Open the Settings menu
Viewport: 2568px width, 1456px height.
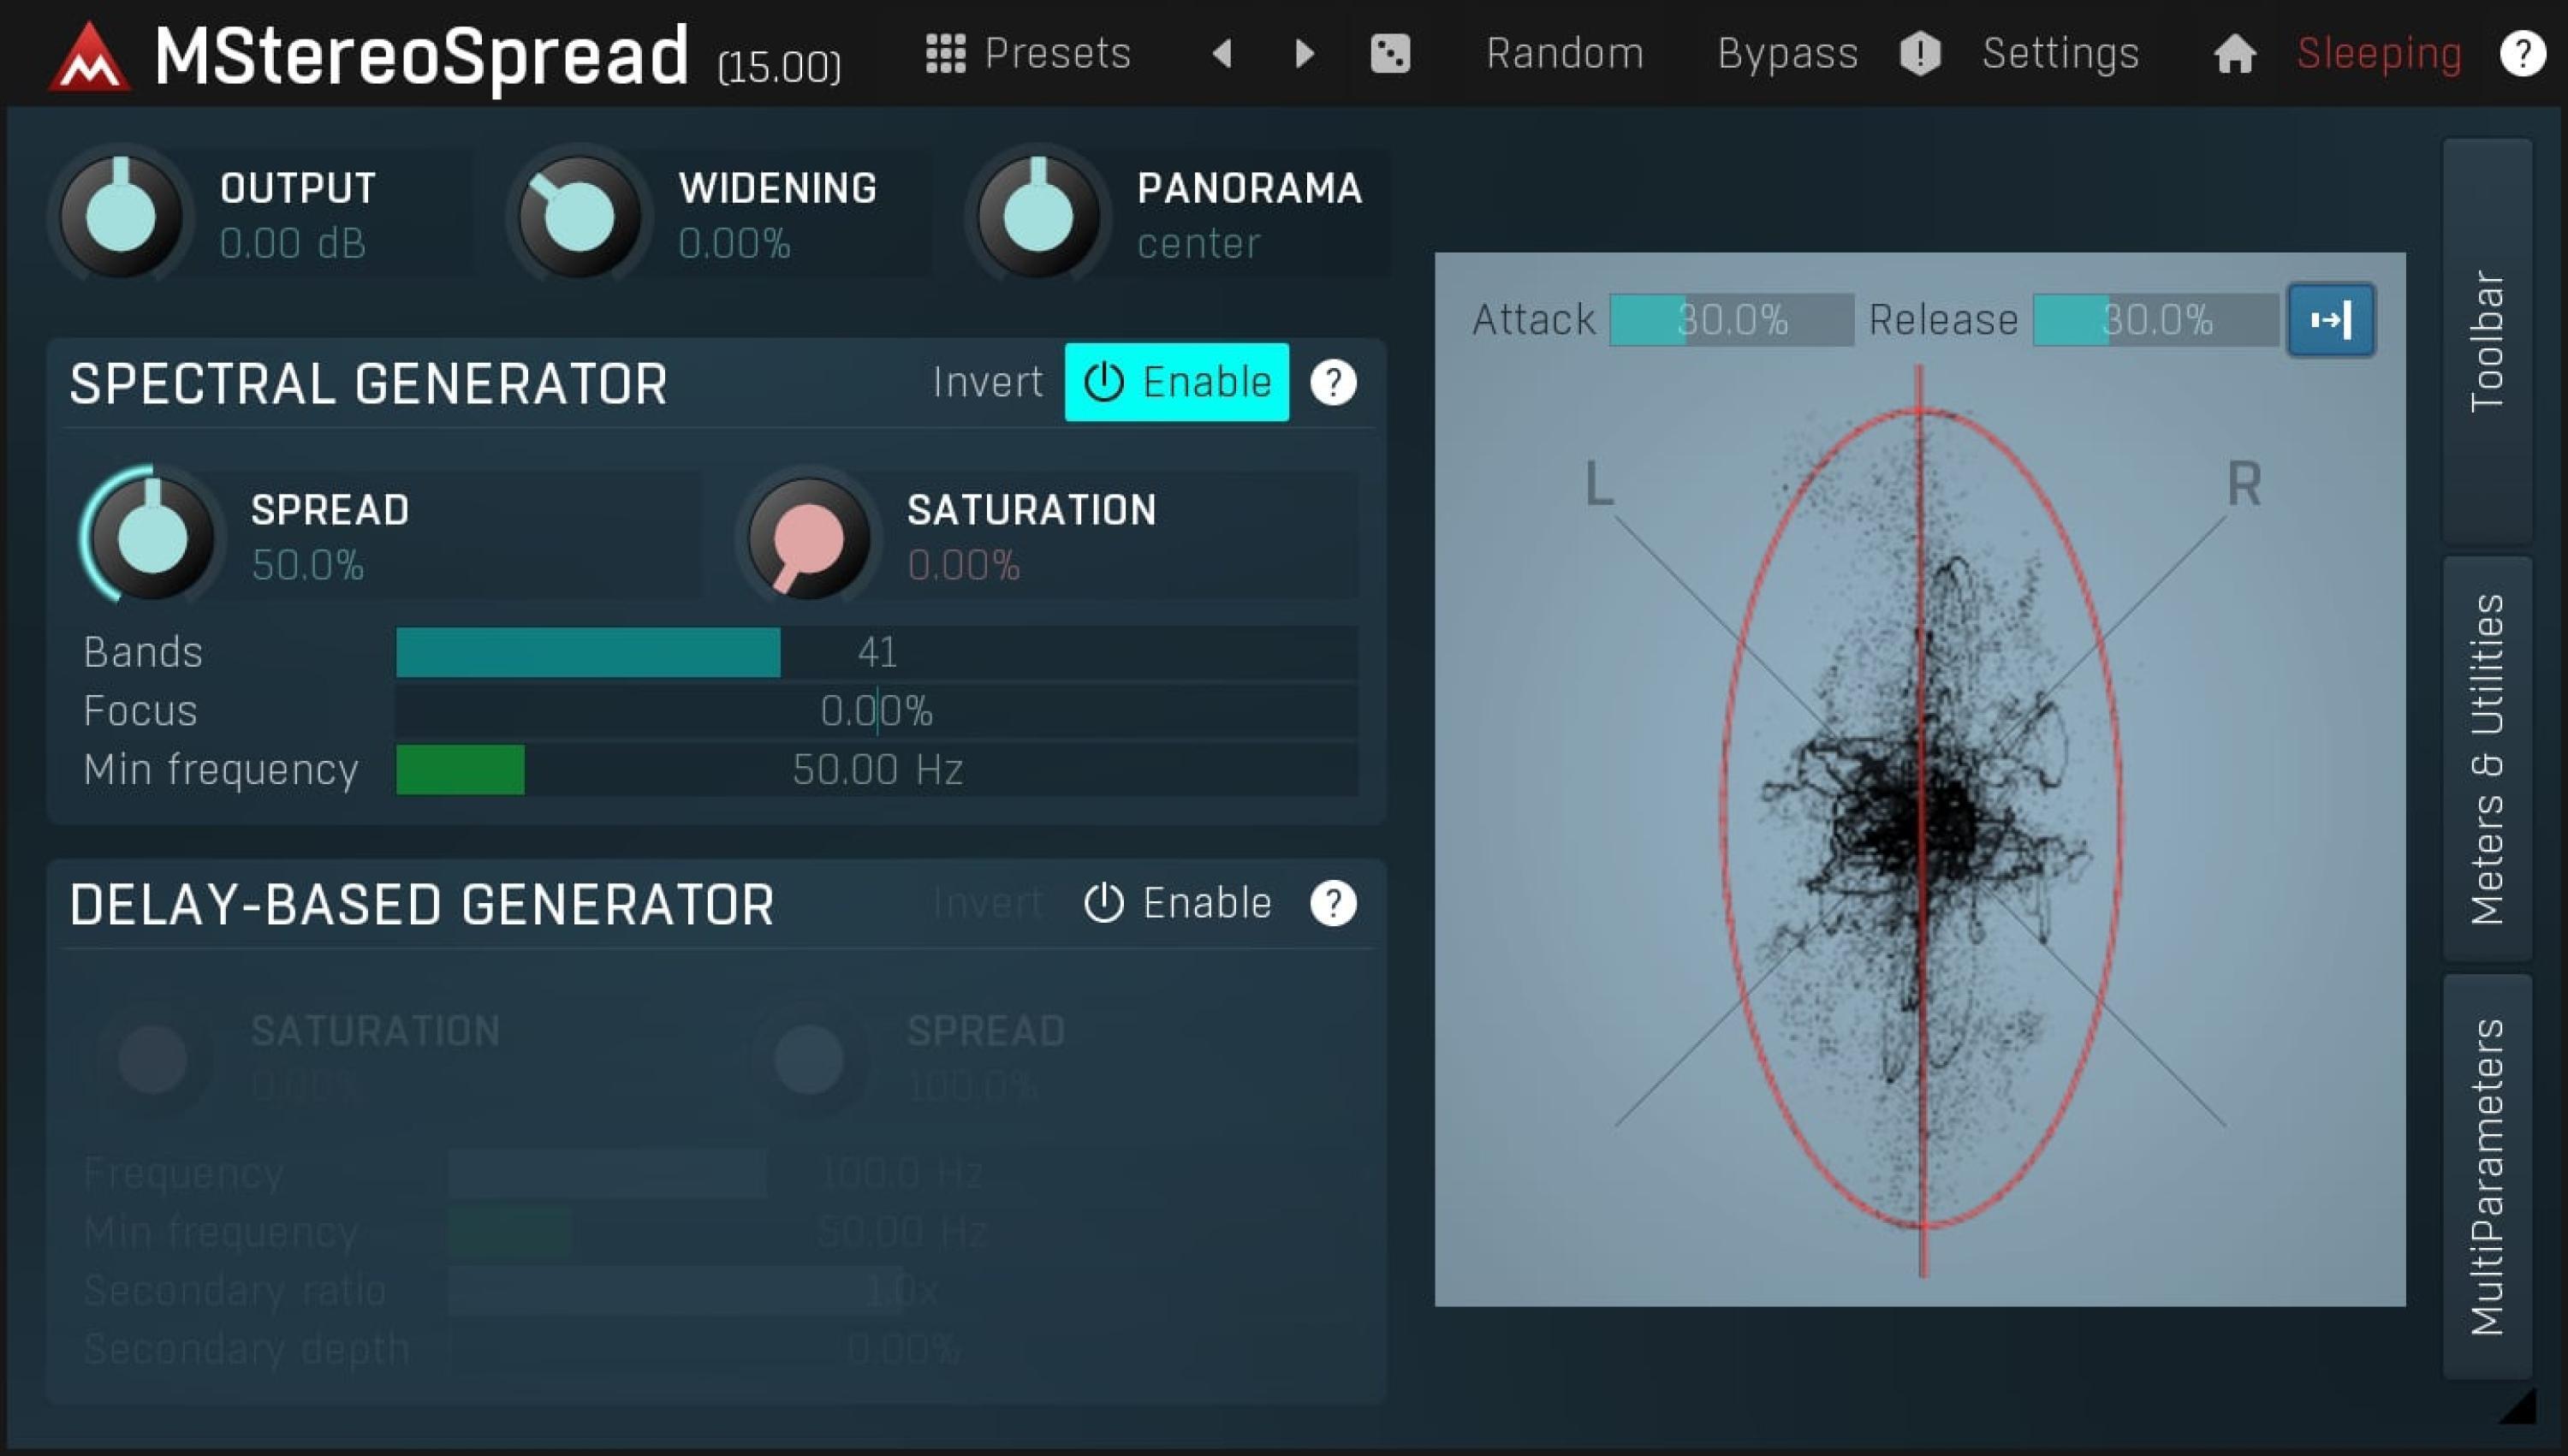coord(2060,53)
